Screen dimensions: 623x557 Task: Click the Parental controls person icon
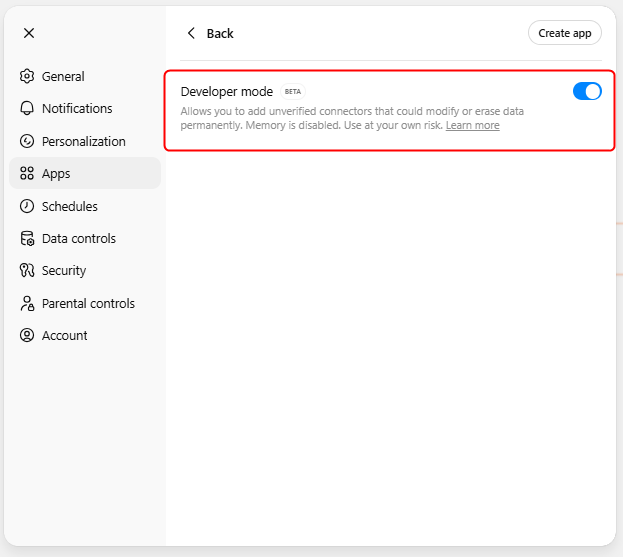click(x=27, y=303)
